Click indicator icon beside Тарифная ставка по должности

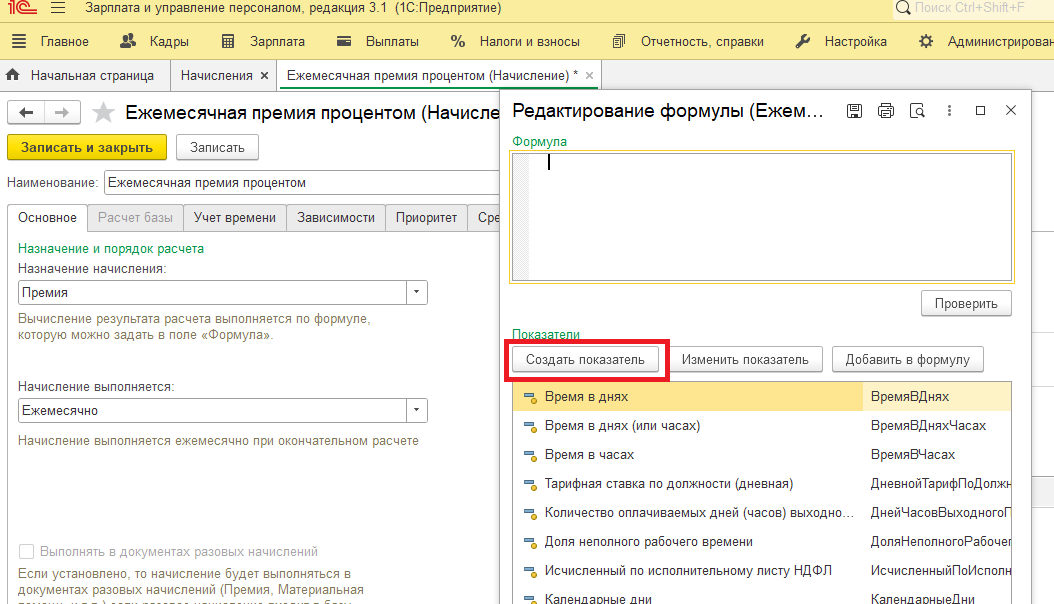[530, 484]
